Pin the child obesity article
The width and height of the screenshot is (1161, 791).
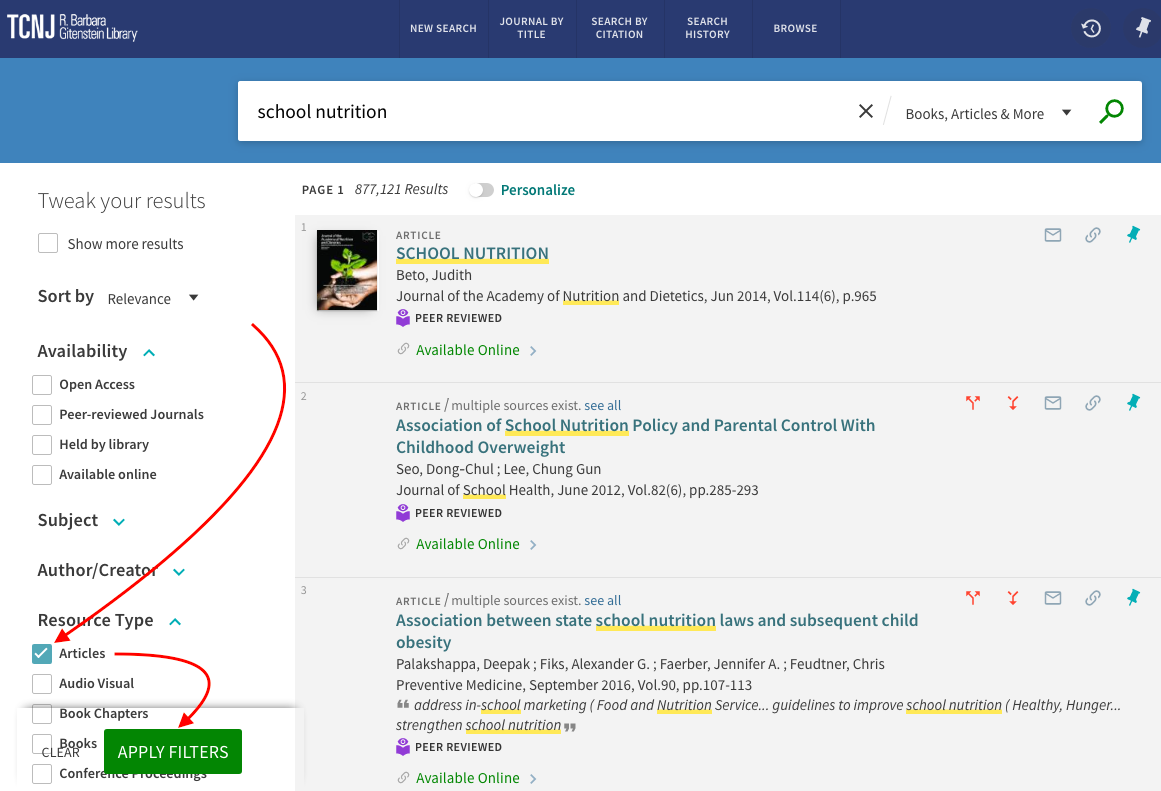(1133, 598)
